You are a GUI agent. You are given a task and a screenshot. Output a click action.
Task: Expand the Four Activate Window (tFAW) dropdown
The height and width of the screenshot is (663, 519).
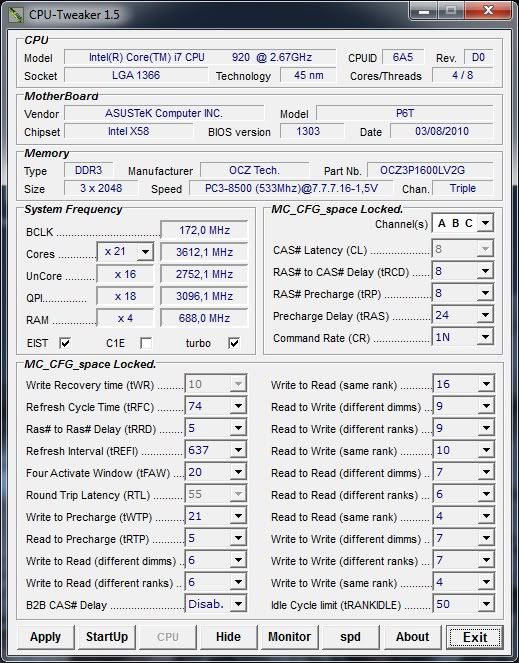point(238,472)
